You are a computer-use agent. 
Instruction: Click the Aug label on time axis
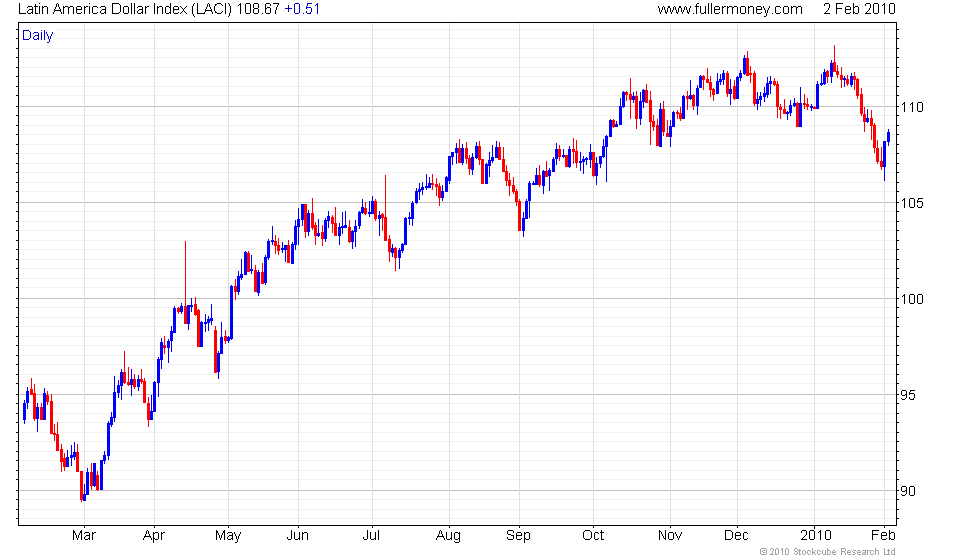tap(448, 536)
